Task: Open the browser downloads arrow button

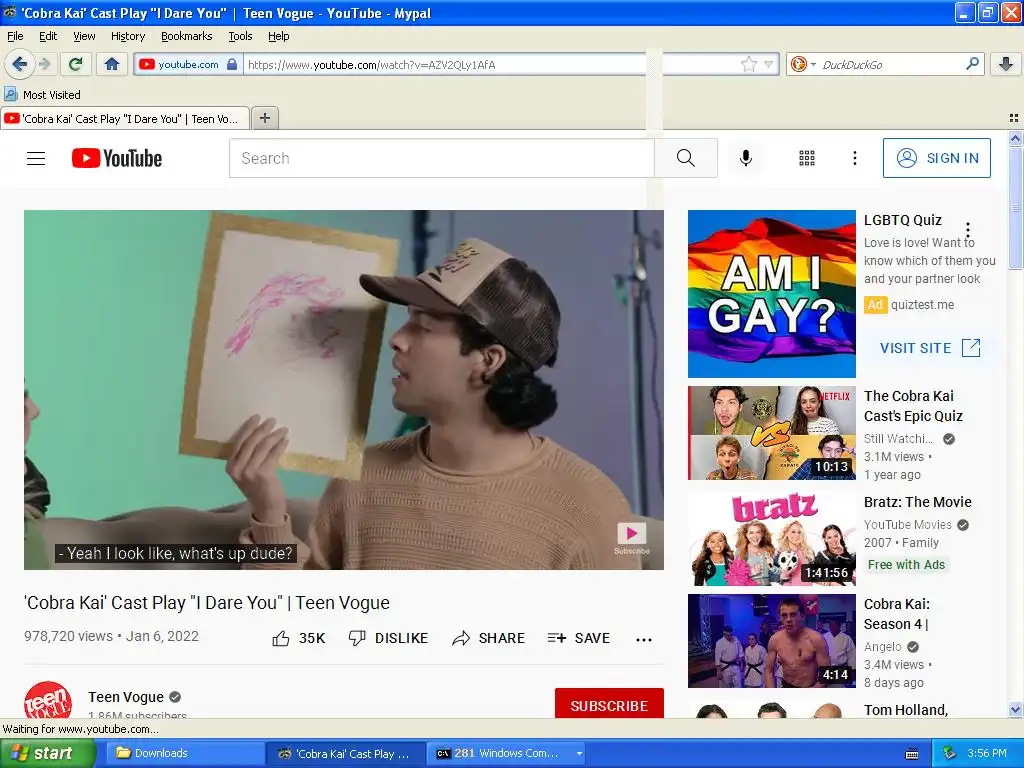Action: point(1006,64)
